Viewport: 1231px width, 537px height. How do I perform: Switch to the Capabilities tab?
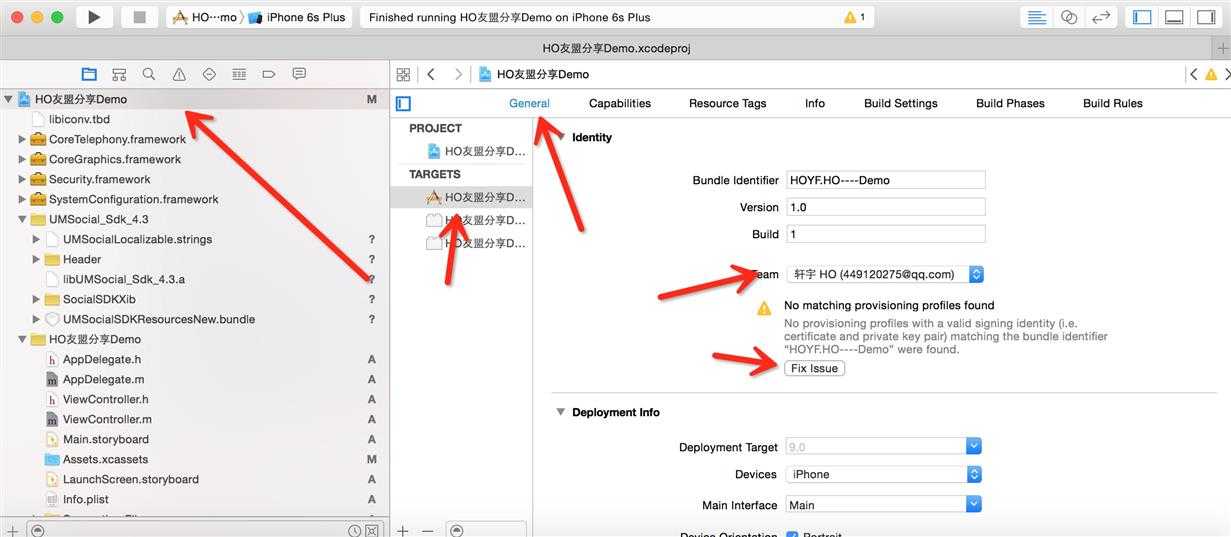point(620,103)
